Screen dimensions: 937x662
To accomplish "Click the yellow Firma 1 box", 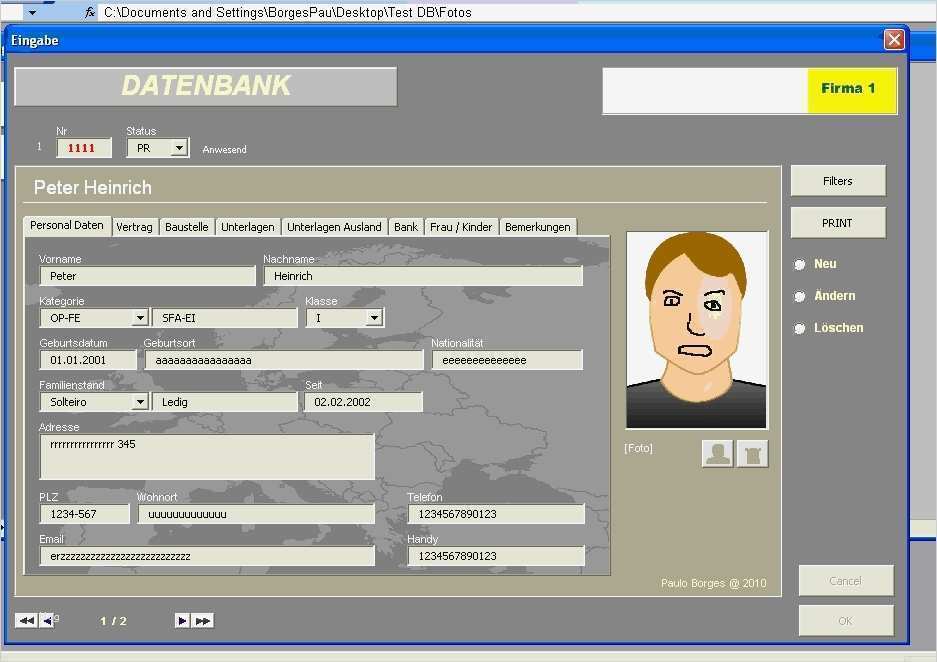I will tap(851, 90).
